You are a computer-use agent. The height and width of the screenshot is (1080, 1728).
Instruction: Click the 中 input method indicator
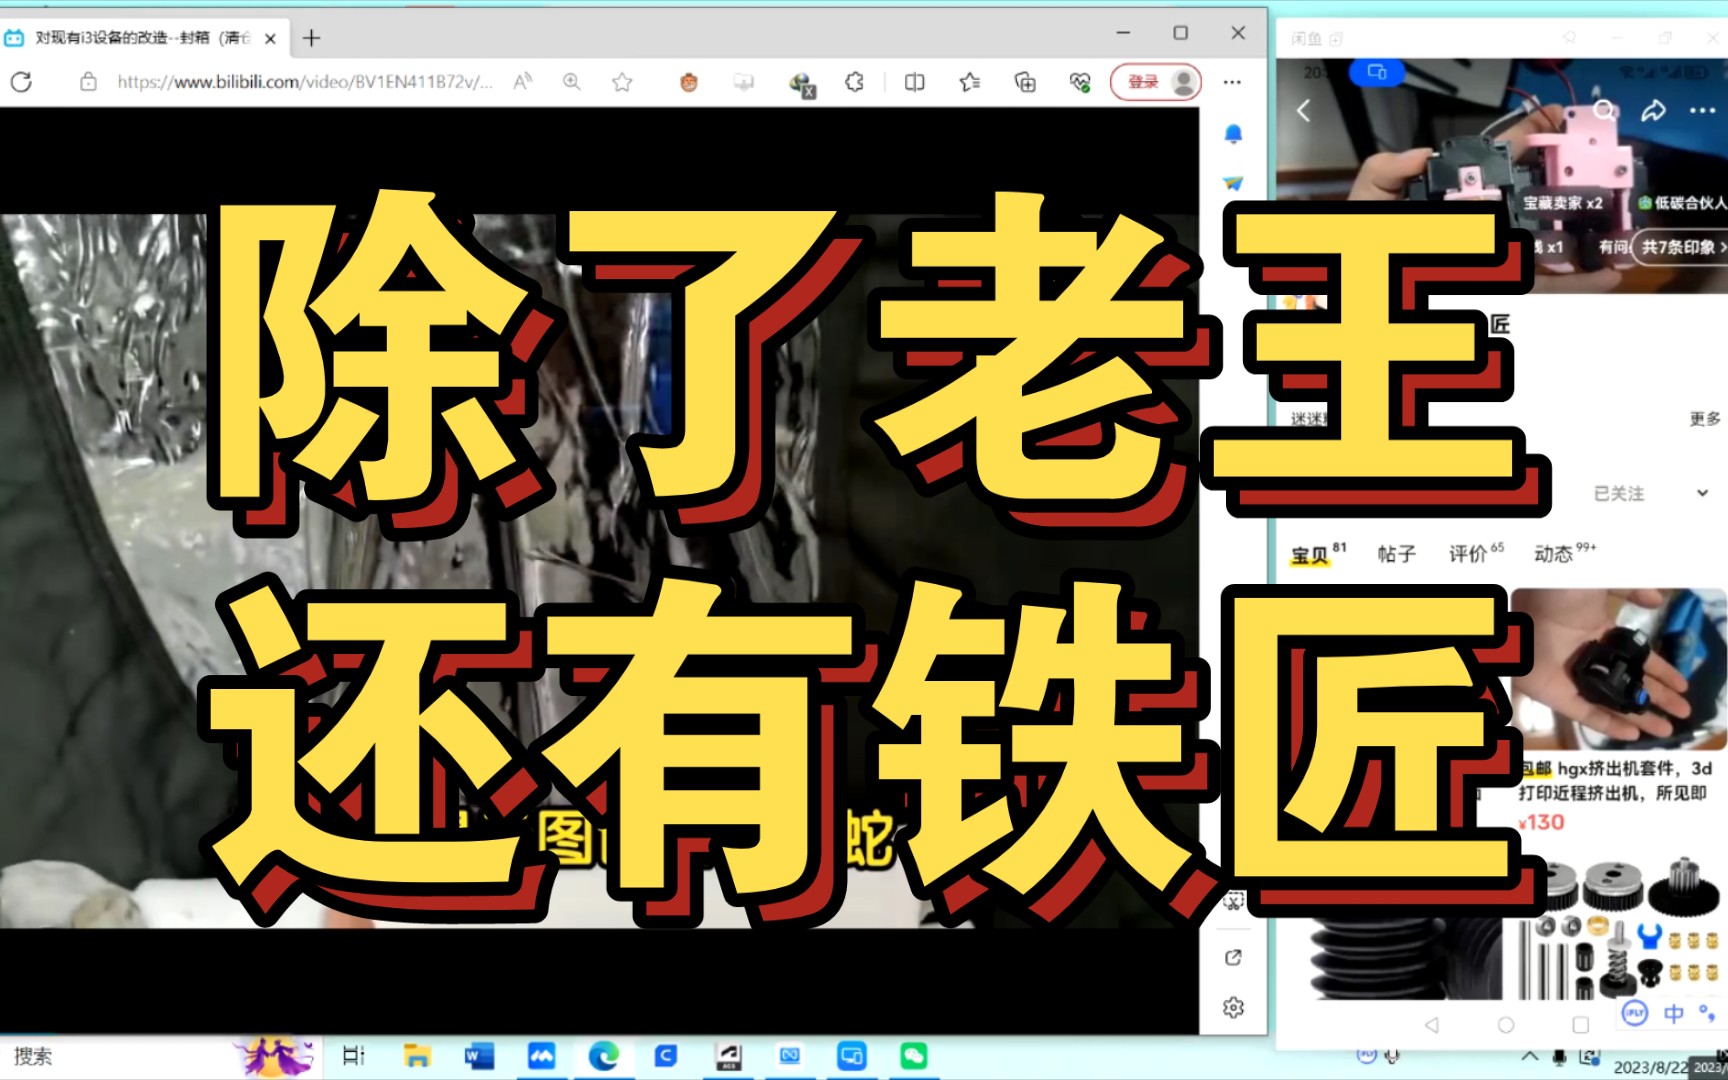point(1673,1014)
